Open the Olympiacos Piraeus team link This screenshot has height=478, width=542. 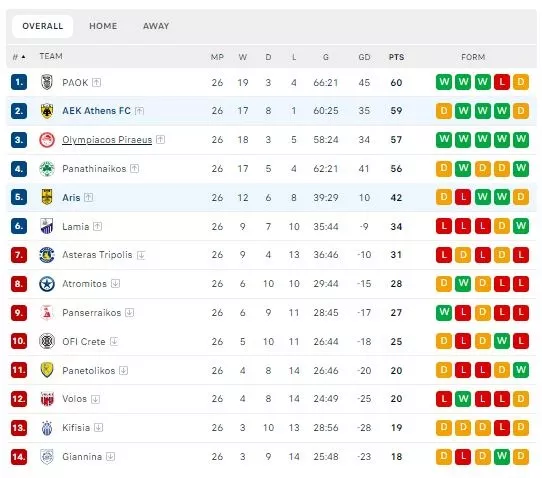click(107, 140)
